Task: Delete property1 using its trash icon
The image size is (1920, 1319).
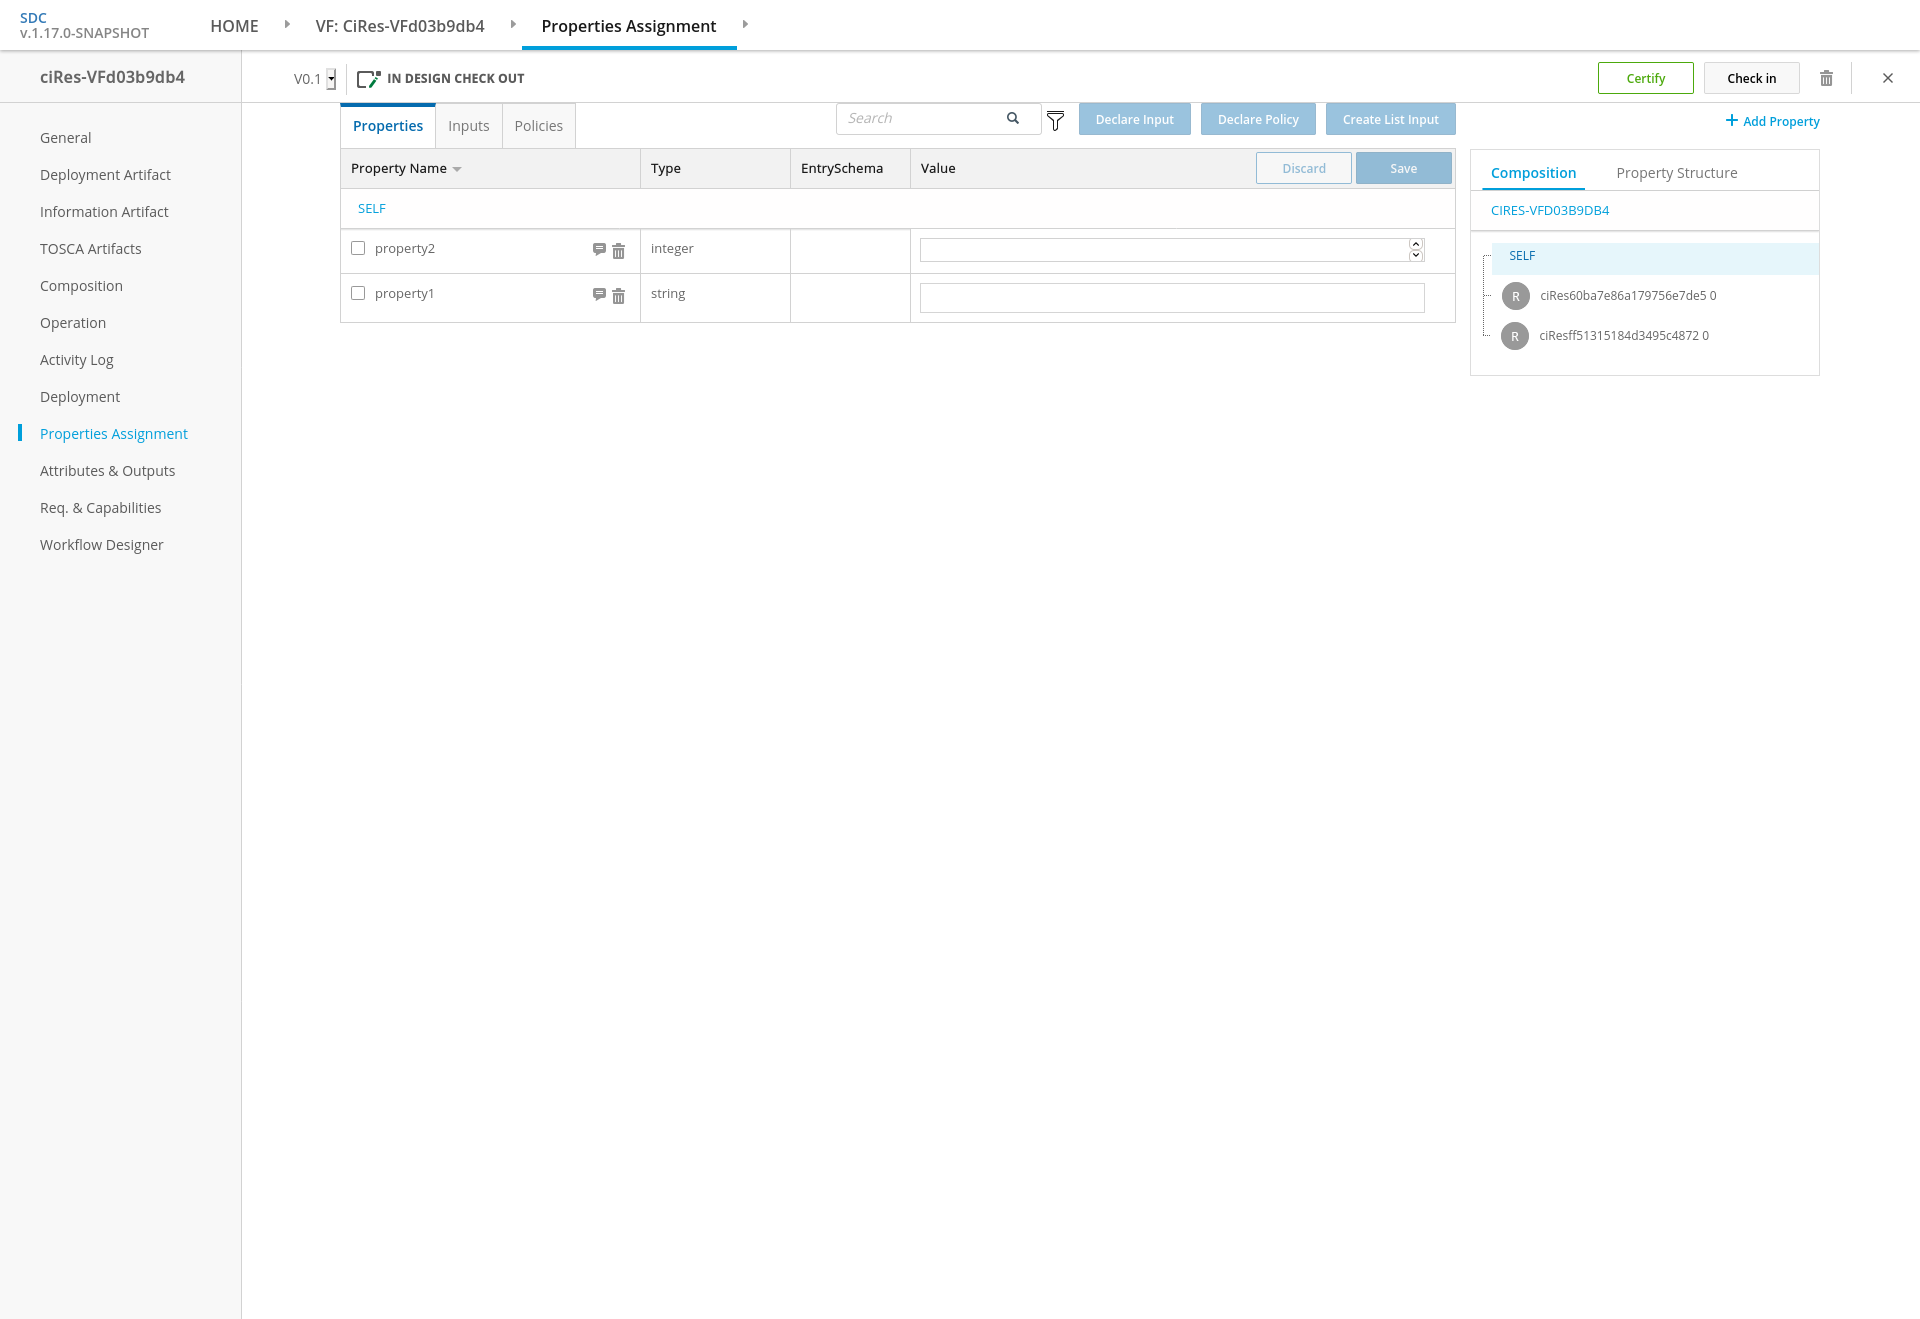Action: click(x=618, y=296)
